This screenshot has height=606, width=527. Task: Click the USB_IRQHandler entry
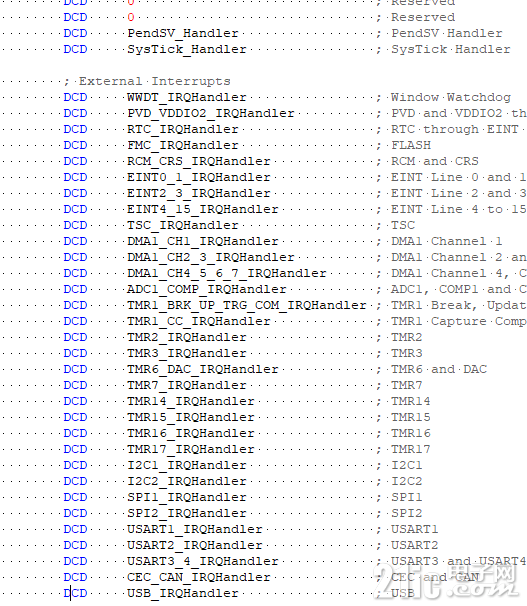[183, 593]
